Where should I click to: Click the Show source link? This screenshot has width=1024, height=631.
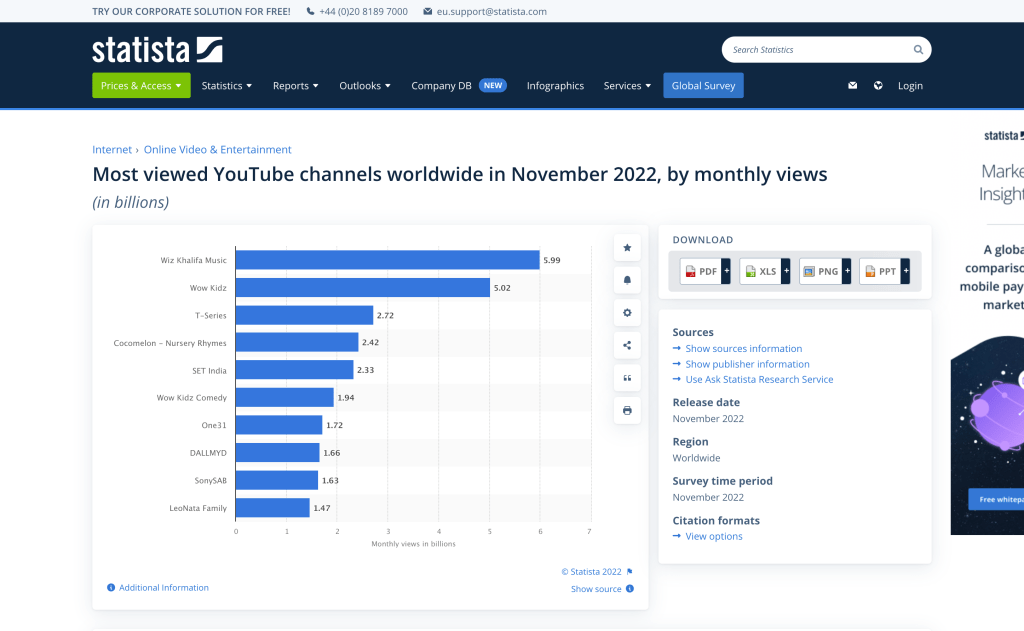coord(596,589)
